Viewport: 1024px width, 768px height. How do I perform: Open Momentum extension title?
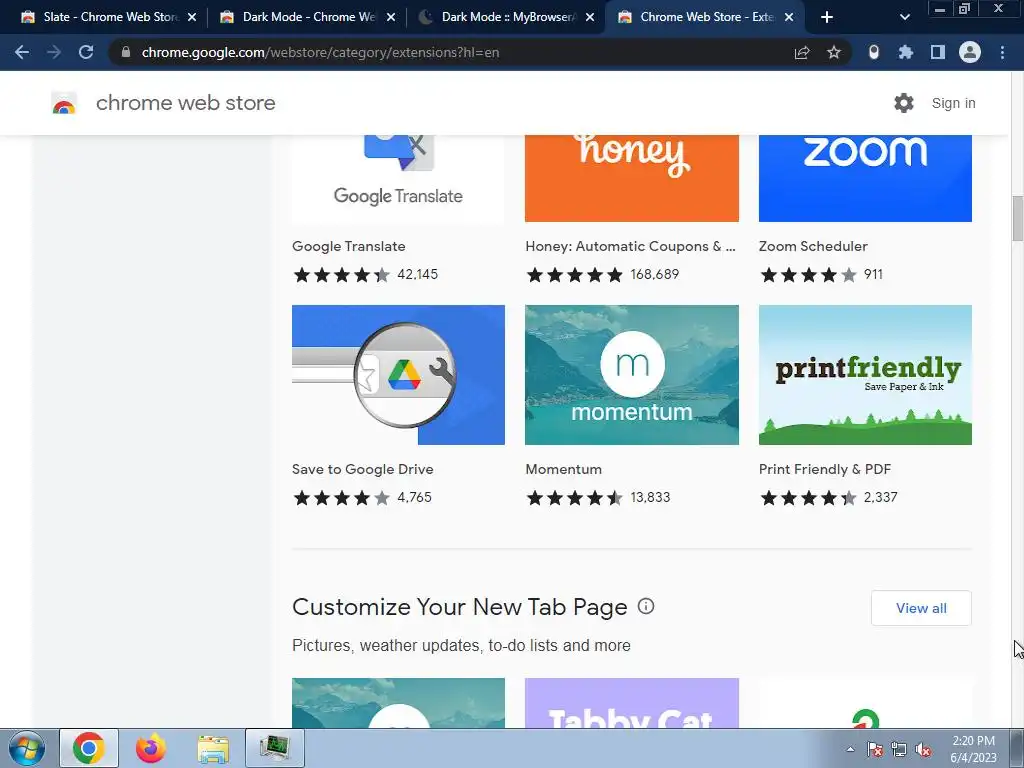[564, 469]
